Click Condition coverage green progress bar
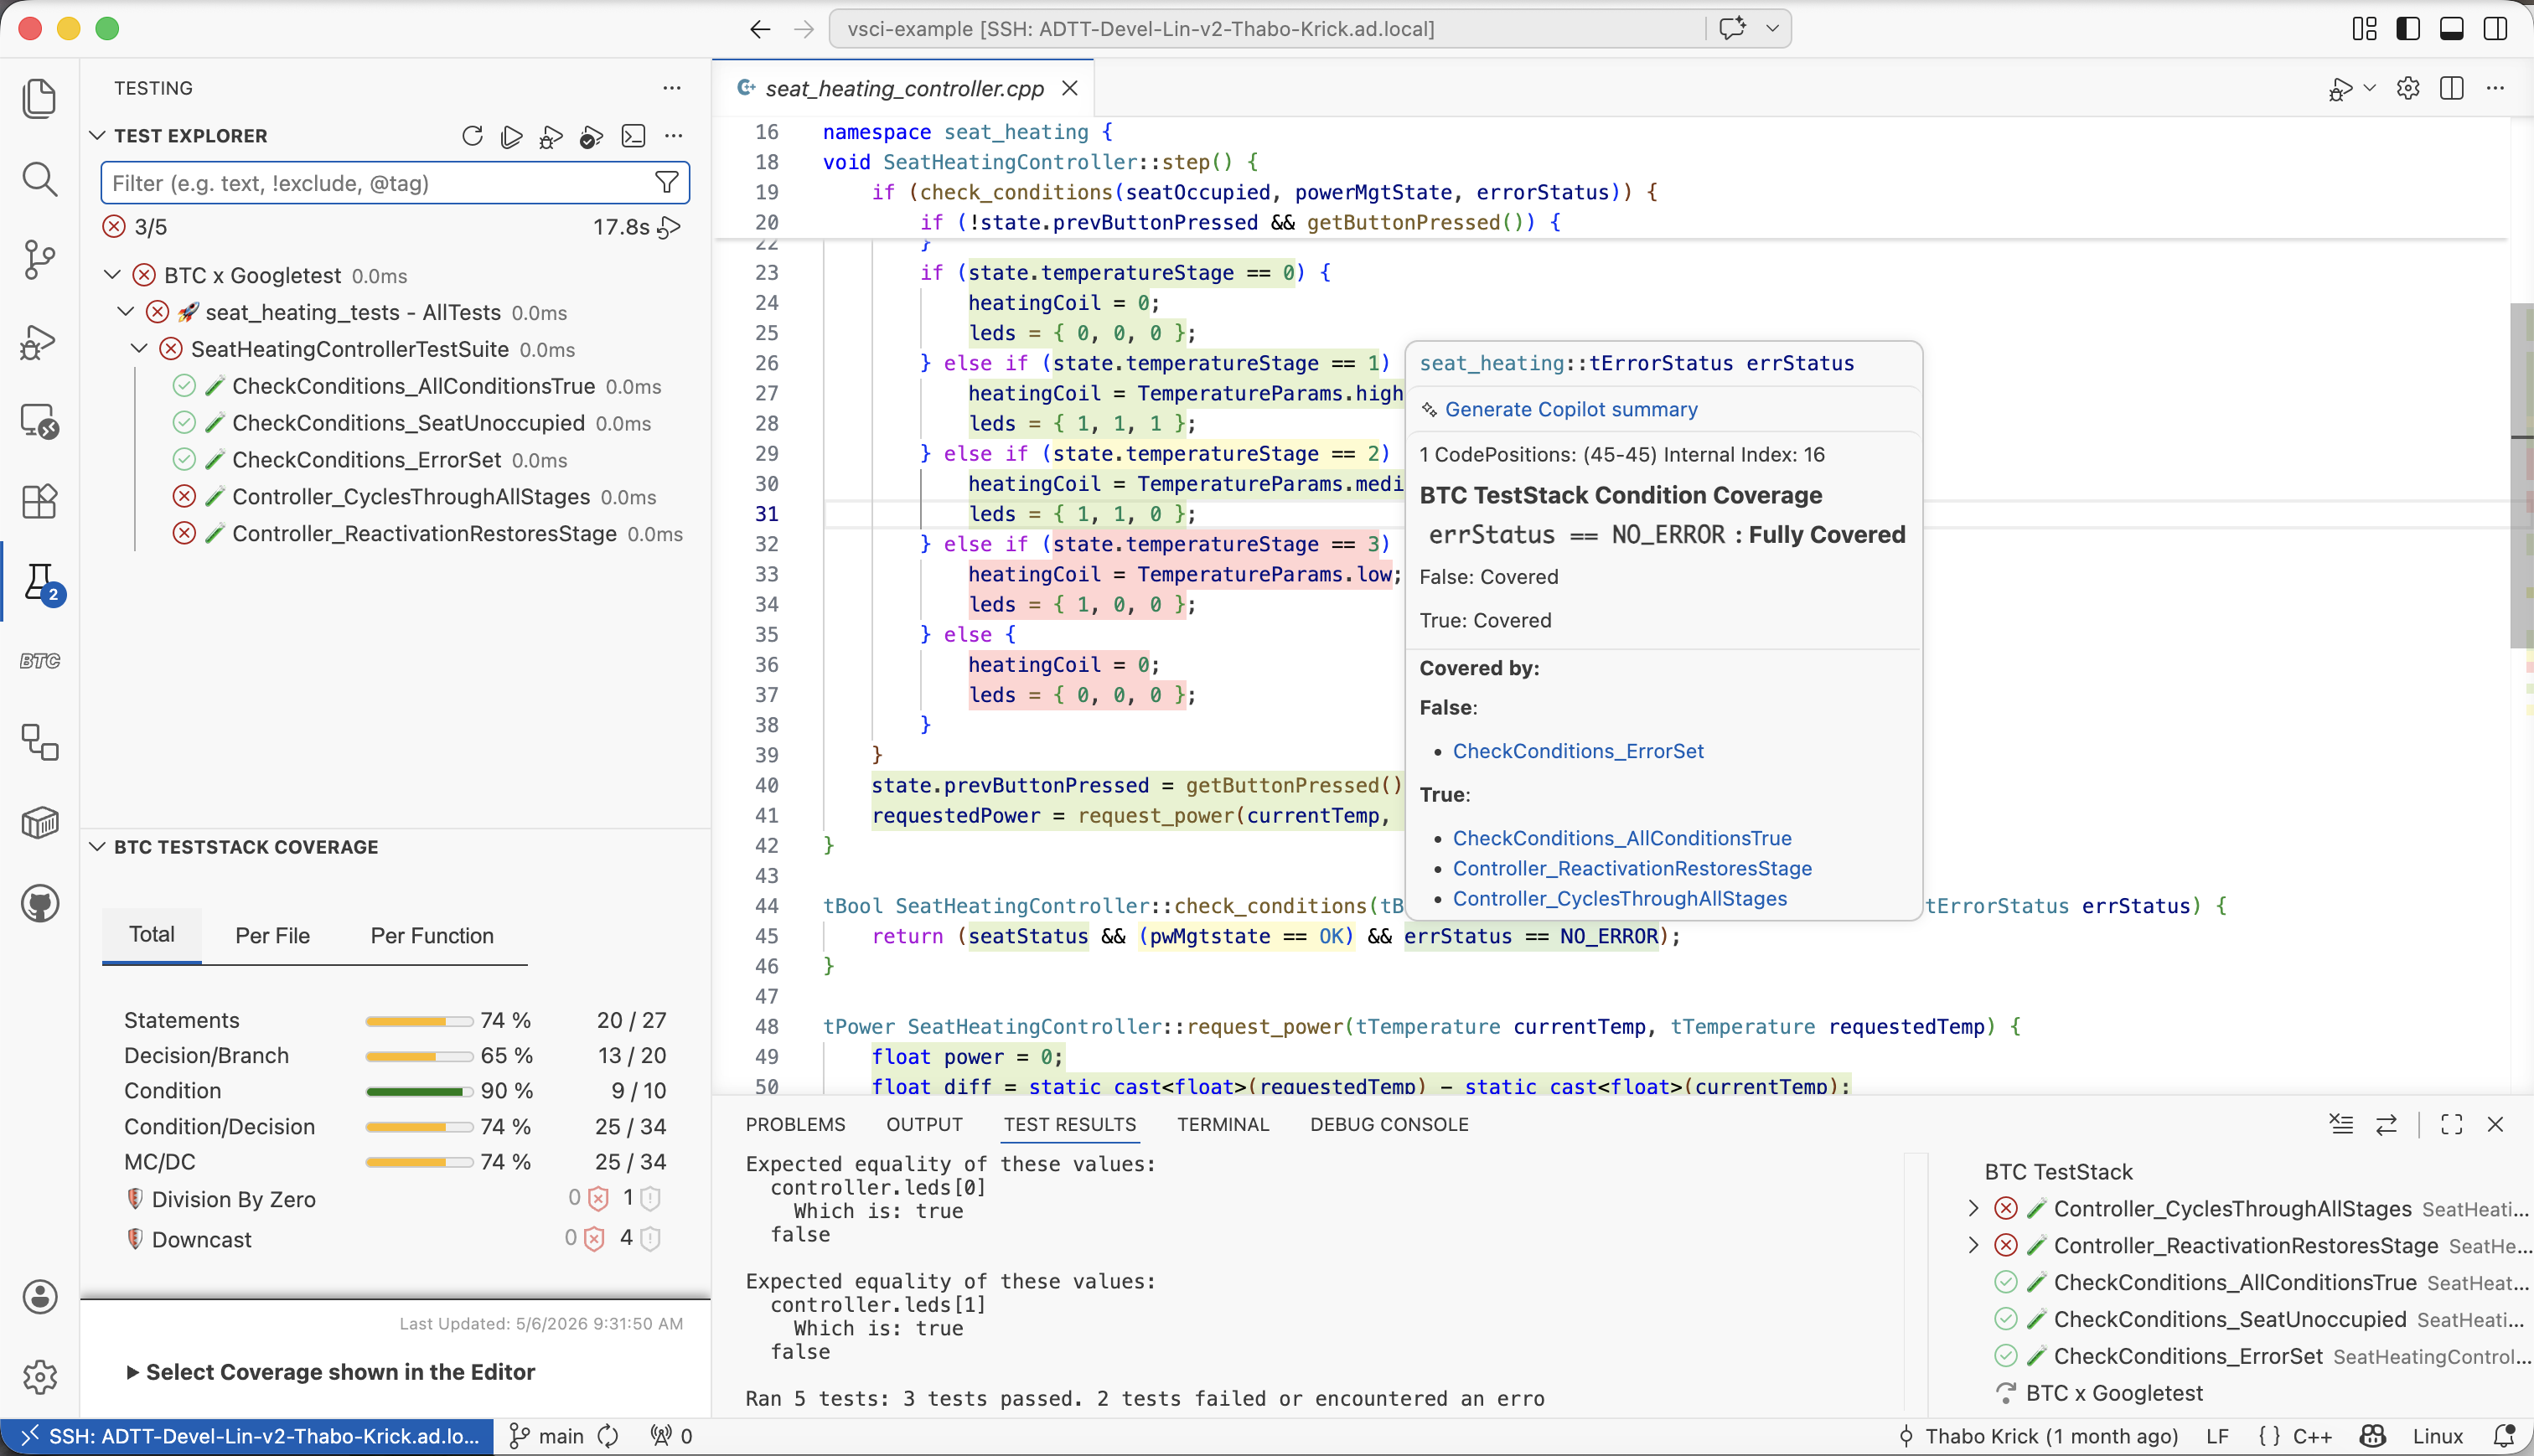The width and height of the screenshot is (2534, 1456). point(419,1091)
